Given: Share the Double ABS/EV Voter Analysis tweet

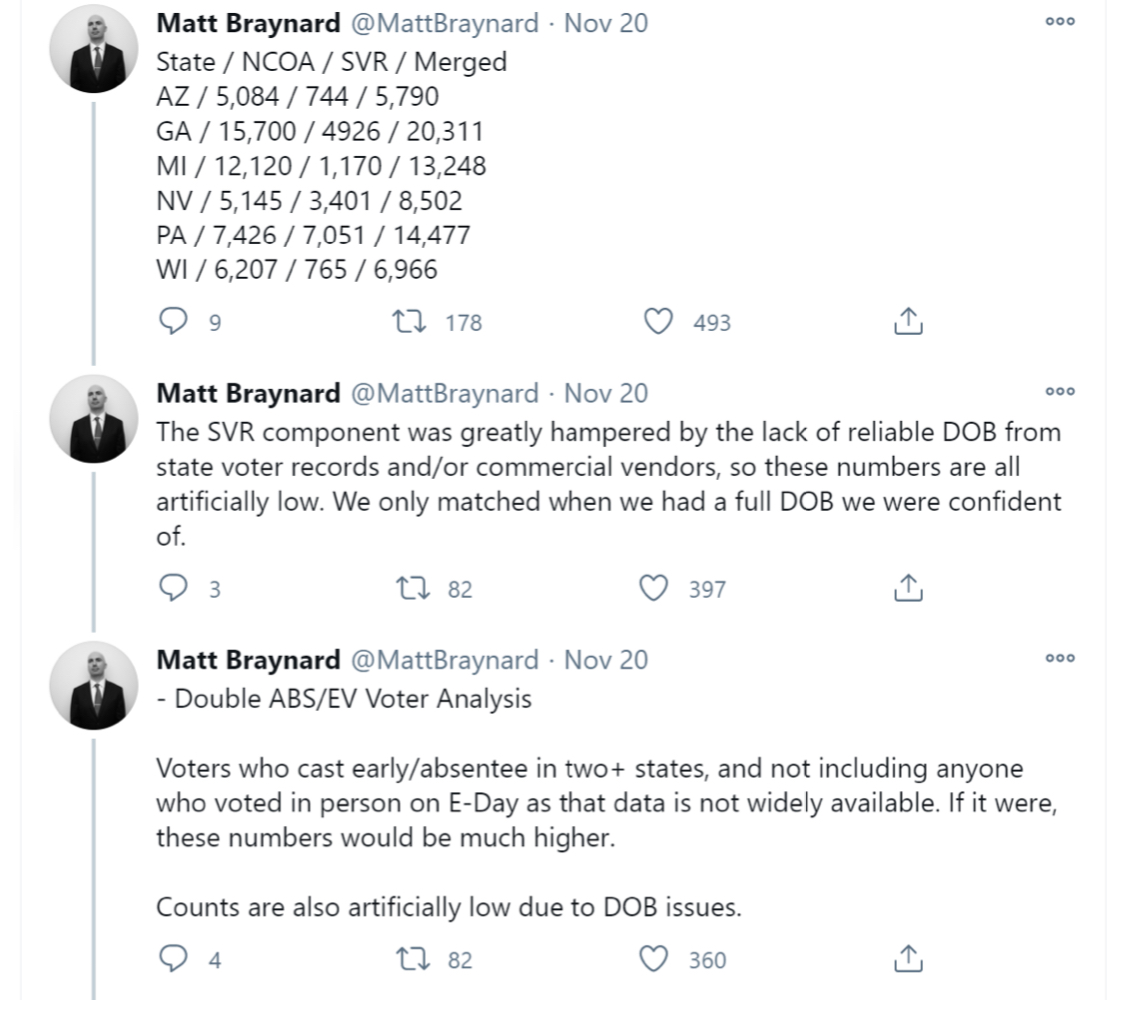Looking at the screenshot, I should 908,958.
